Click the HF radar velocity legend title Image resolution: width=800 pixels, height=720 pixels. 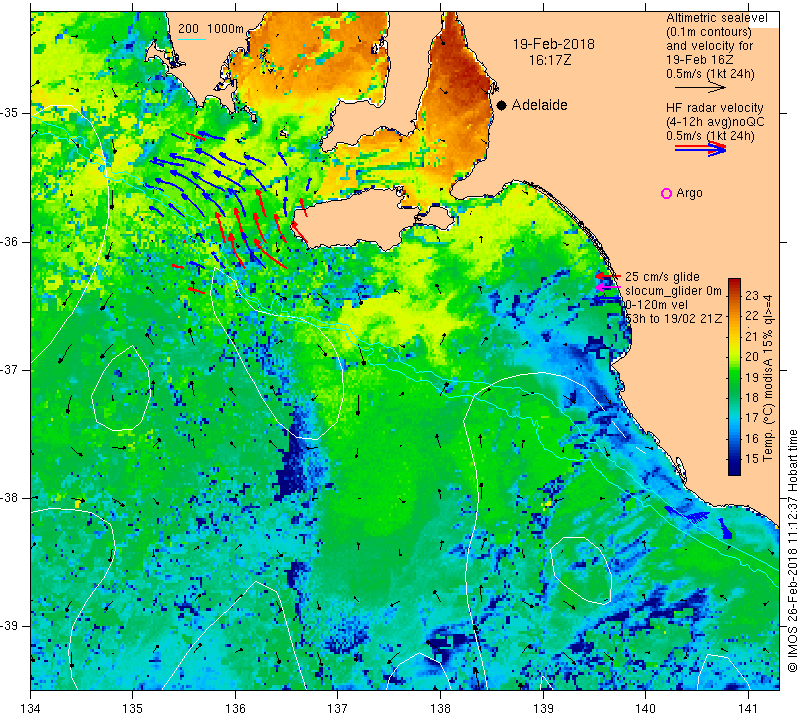[x=714, y=108]
